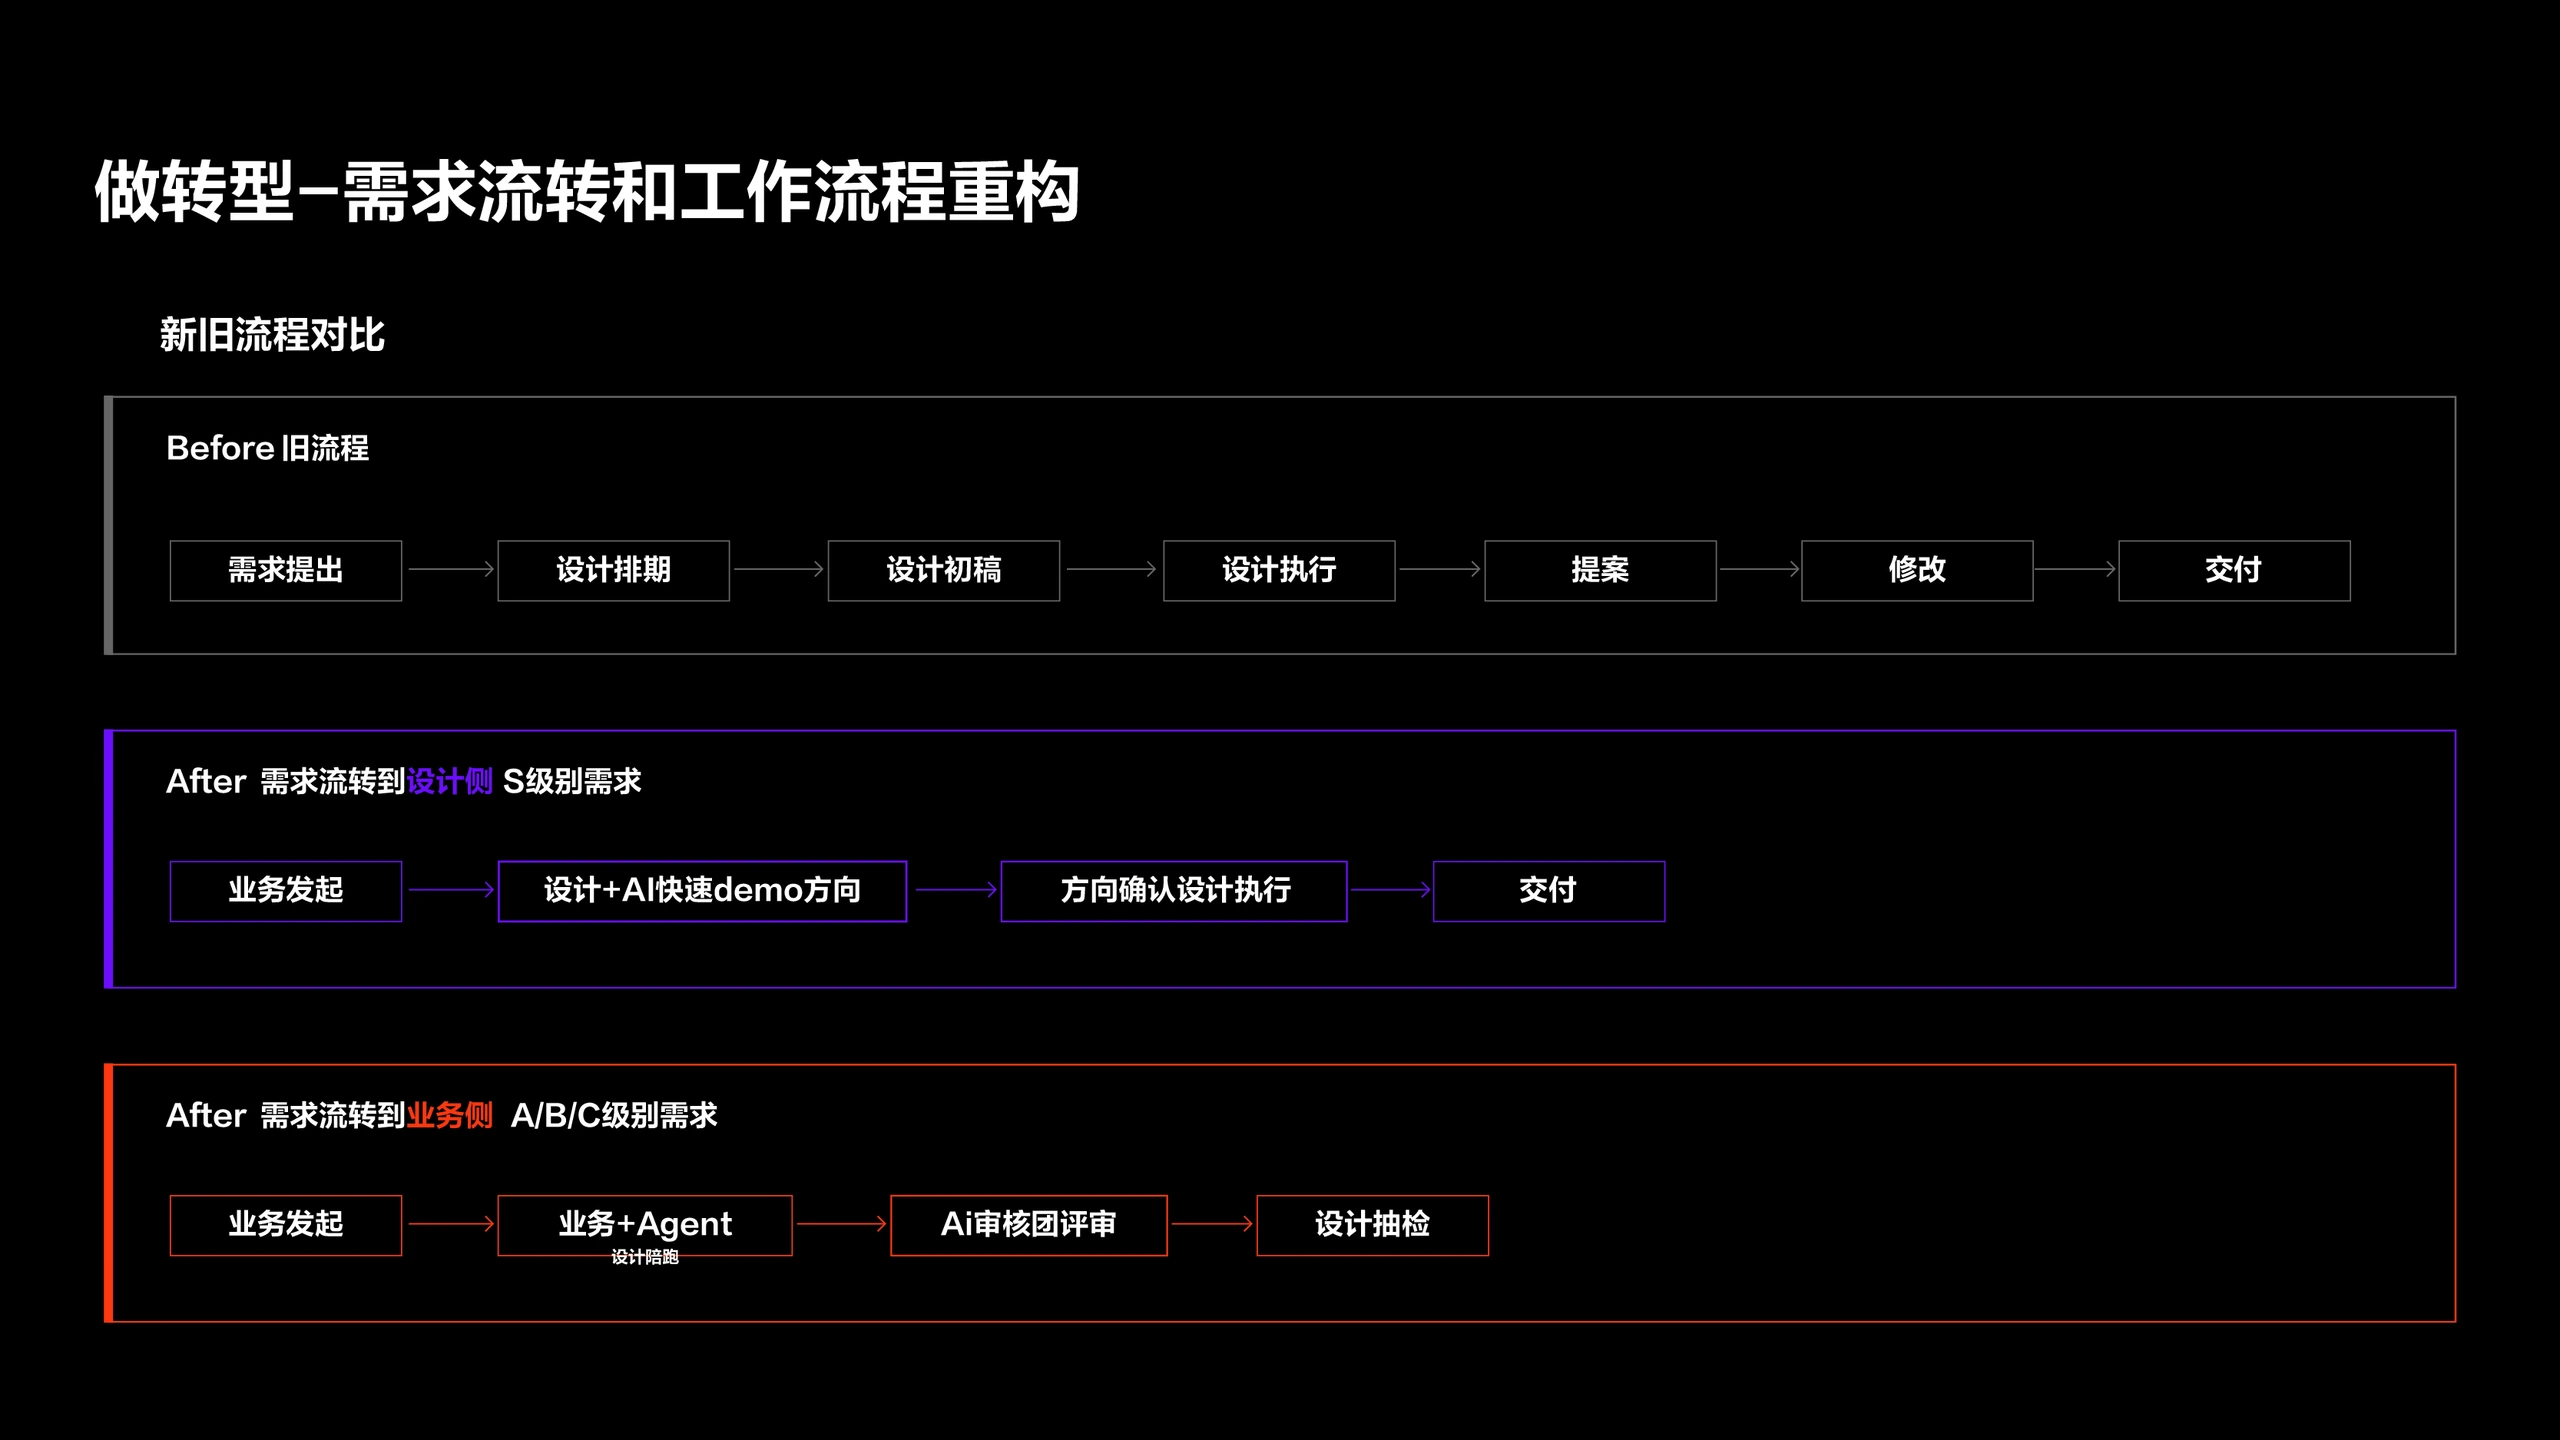Click the After 需求流转到设计侧 S级别需求 heading
This screenshot has height=1440, width=2560.
click(x=403, y=781)
